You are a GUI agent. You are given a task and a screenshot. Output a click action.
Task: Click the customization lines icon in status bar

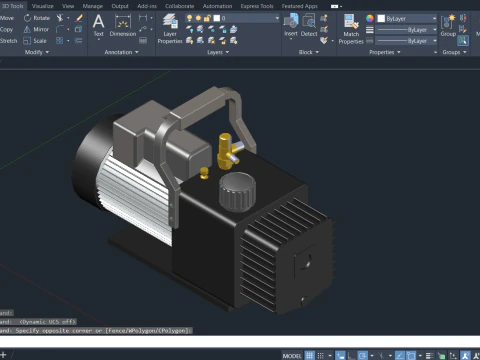[430, 356]
